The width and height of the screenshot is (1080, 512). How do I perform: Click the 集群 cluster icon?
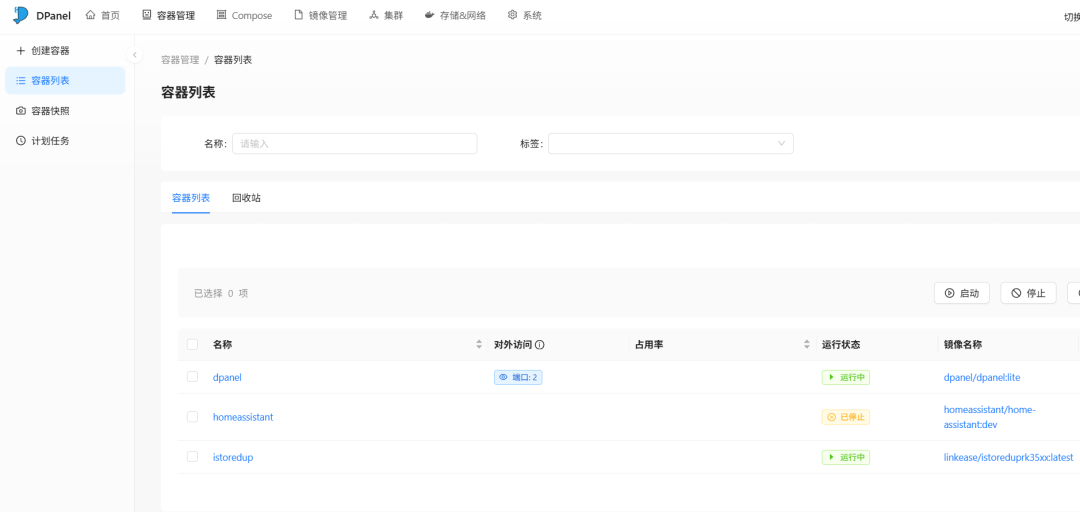(374, 15)
